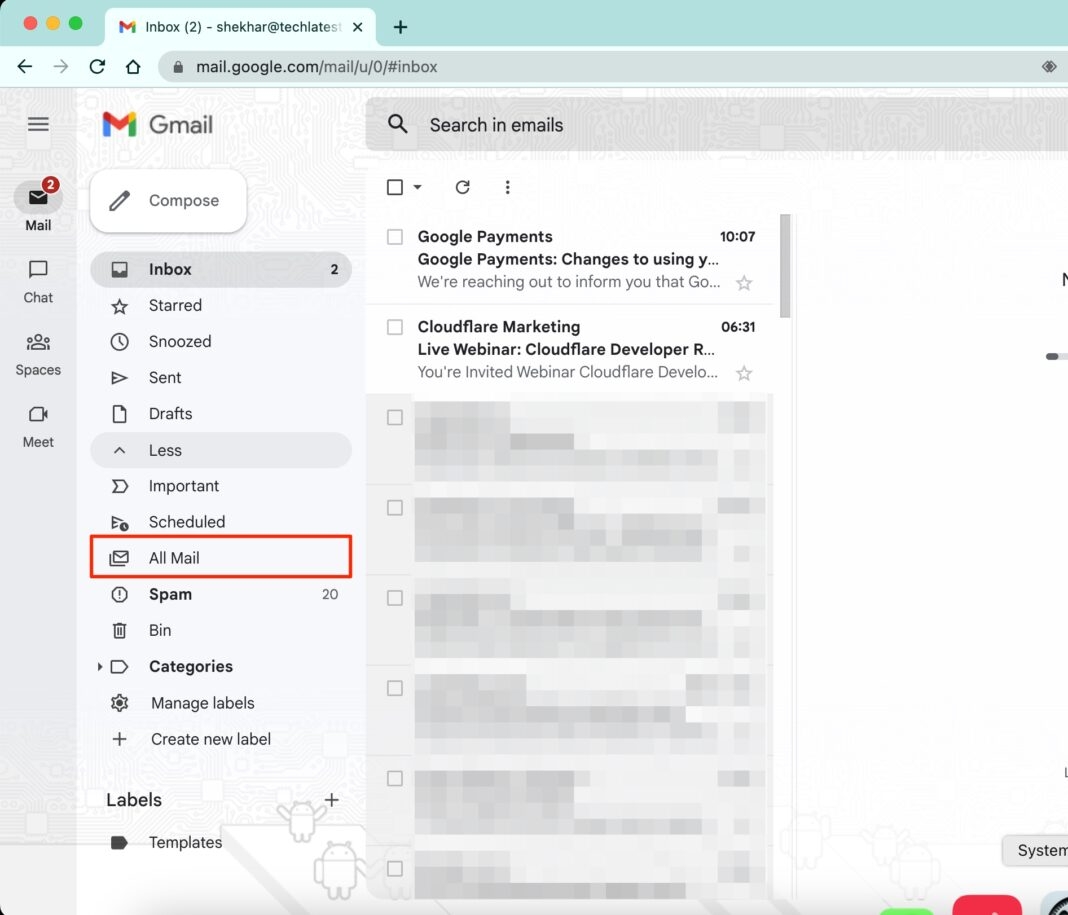Click the Compose button
Image resolution: width=1068 pixels, height=915 pixels.
point(168,200)
